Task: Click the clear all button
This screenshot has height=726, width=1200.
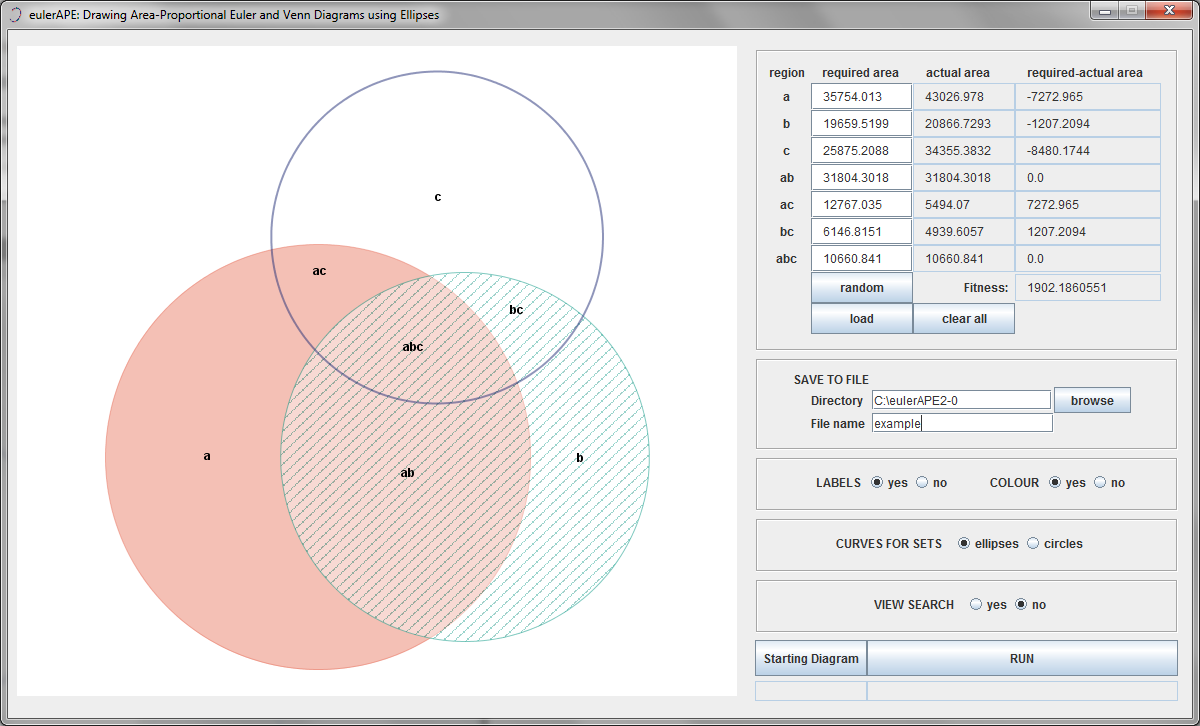Action: (x=964, y=319)
